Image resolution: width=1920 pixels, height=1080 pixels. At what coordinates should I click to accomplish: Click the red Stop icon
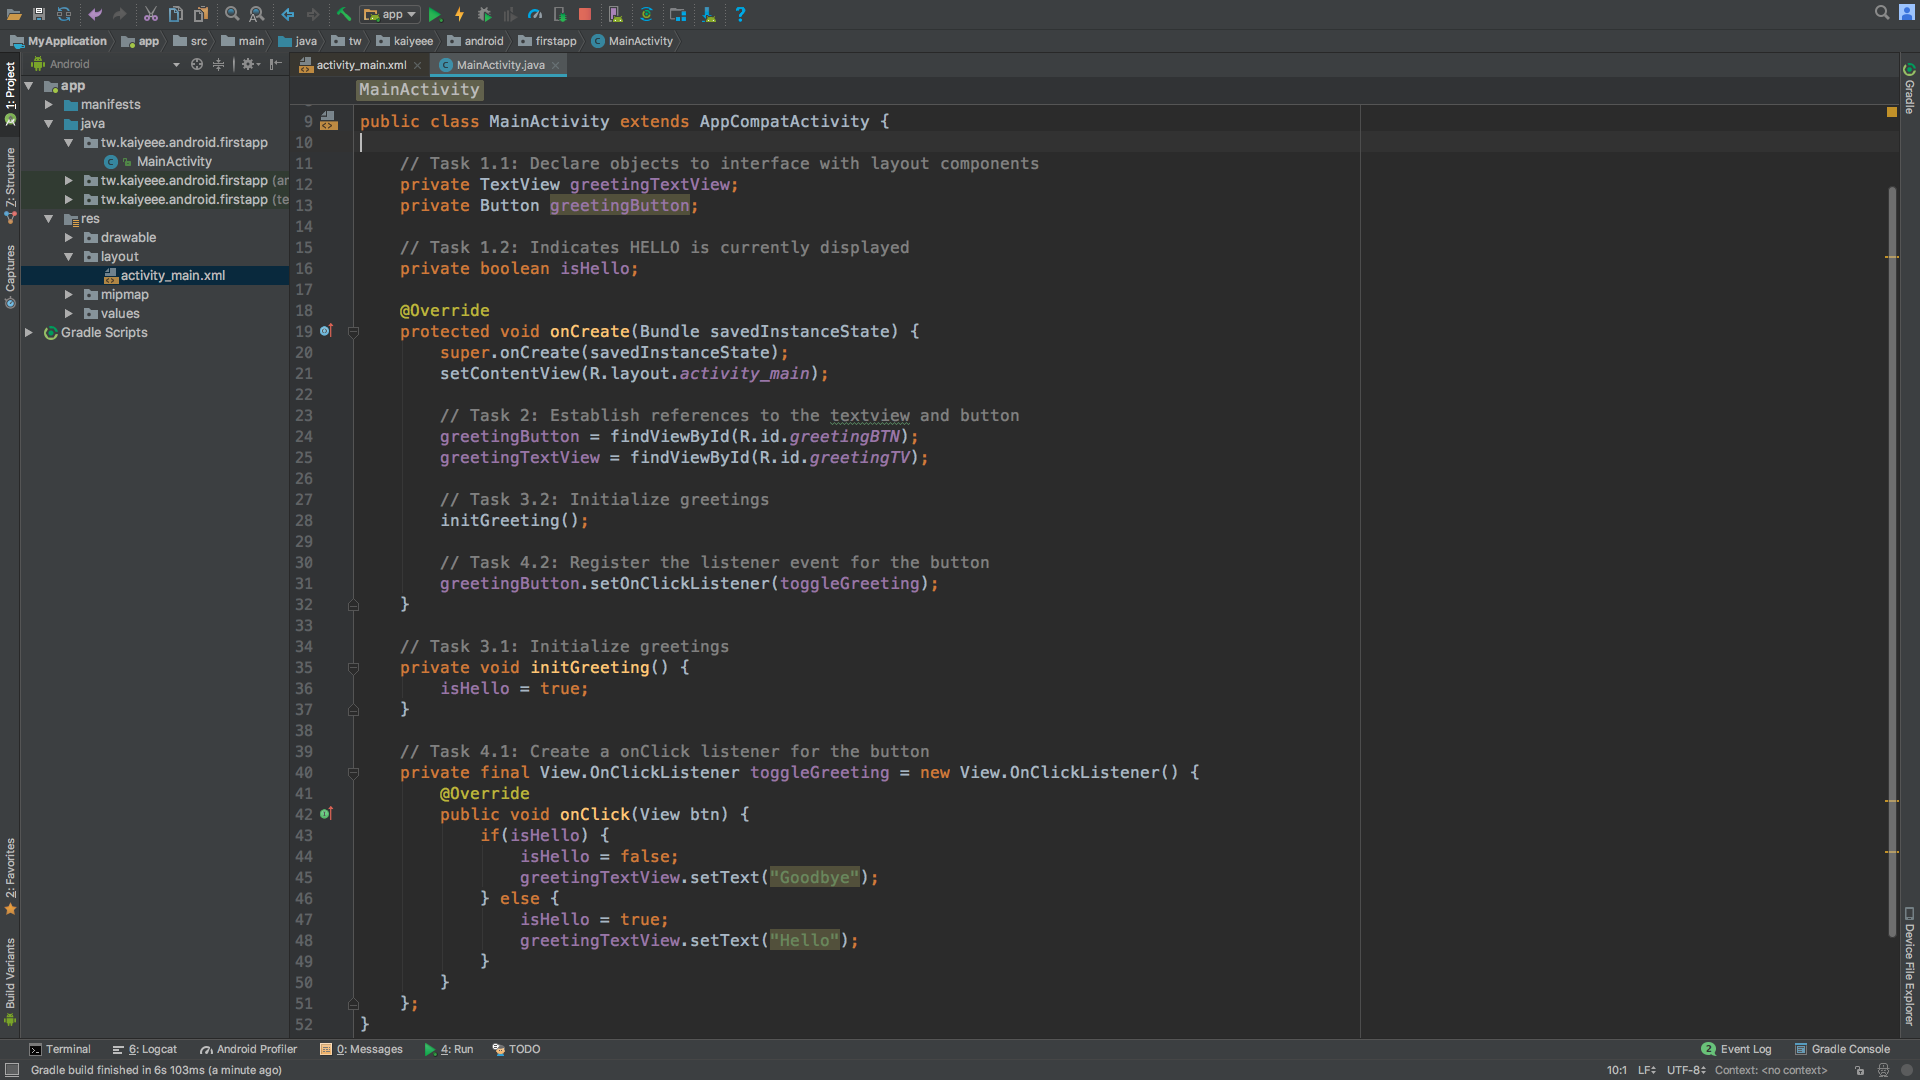coord(585,14)
